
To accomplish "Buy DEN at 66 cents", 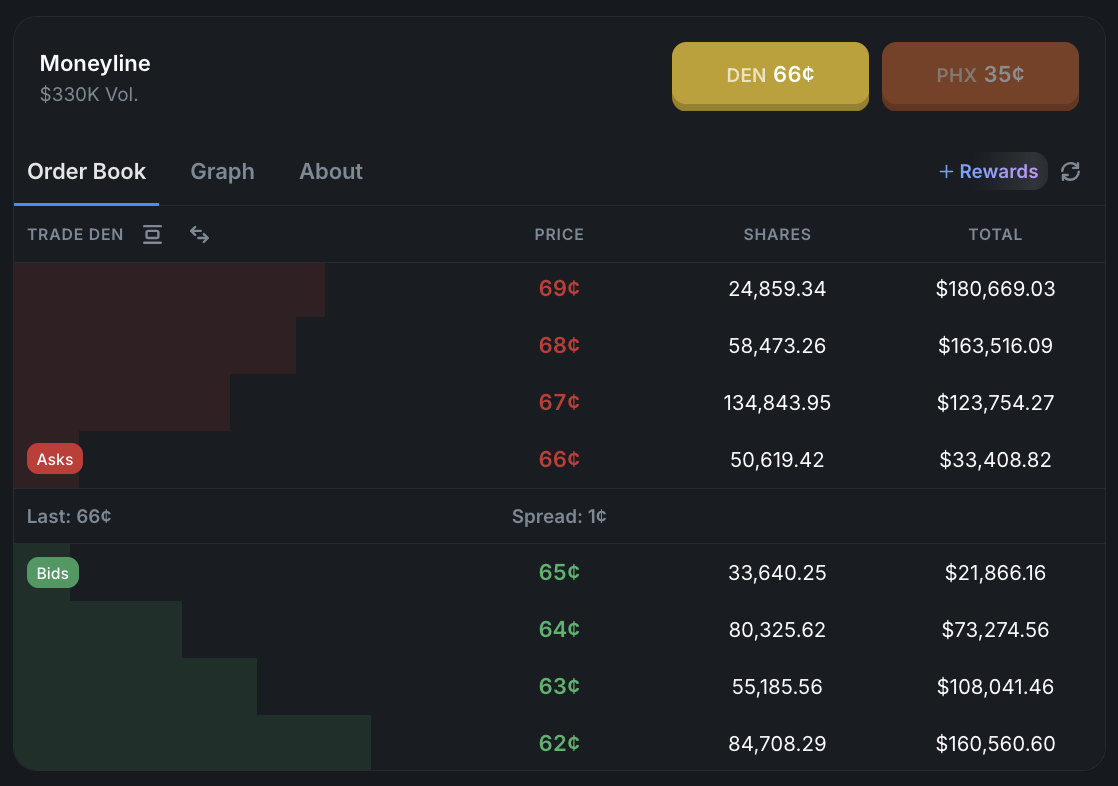I will click(770, 75).
